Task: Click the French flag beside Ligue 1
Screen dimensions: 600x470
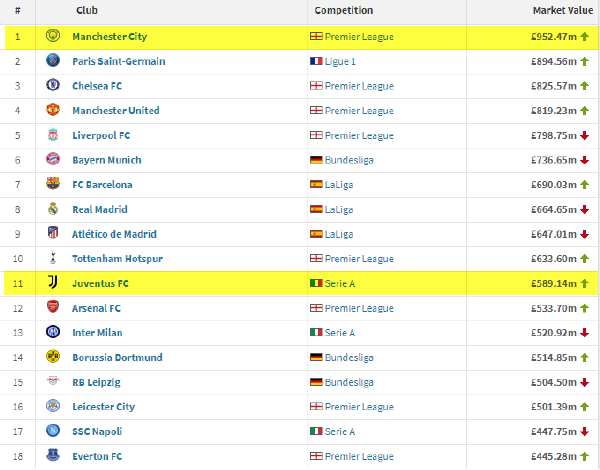Action: 316,61
